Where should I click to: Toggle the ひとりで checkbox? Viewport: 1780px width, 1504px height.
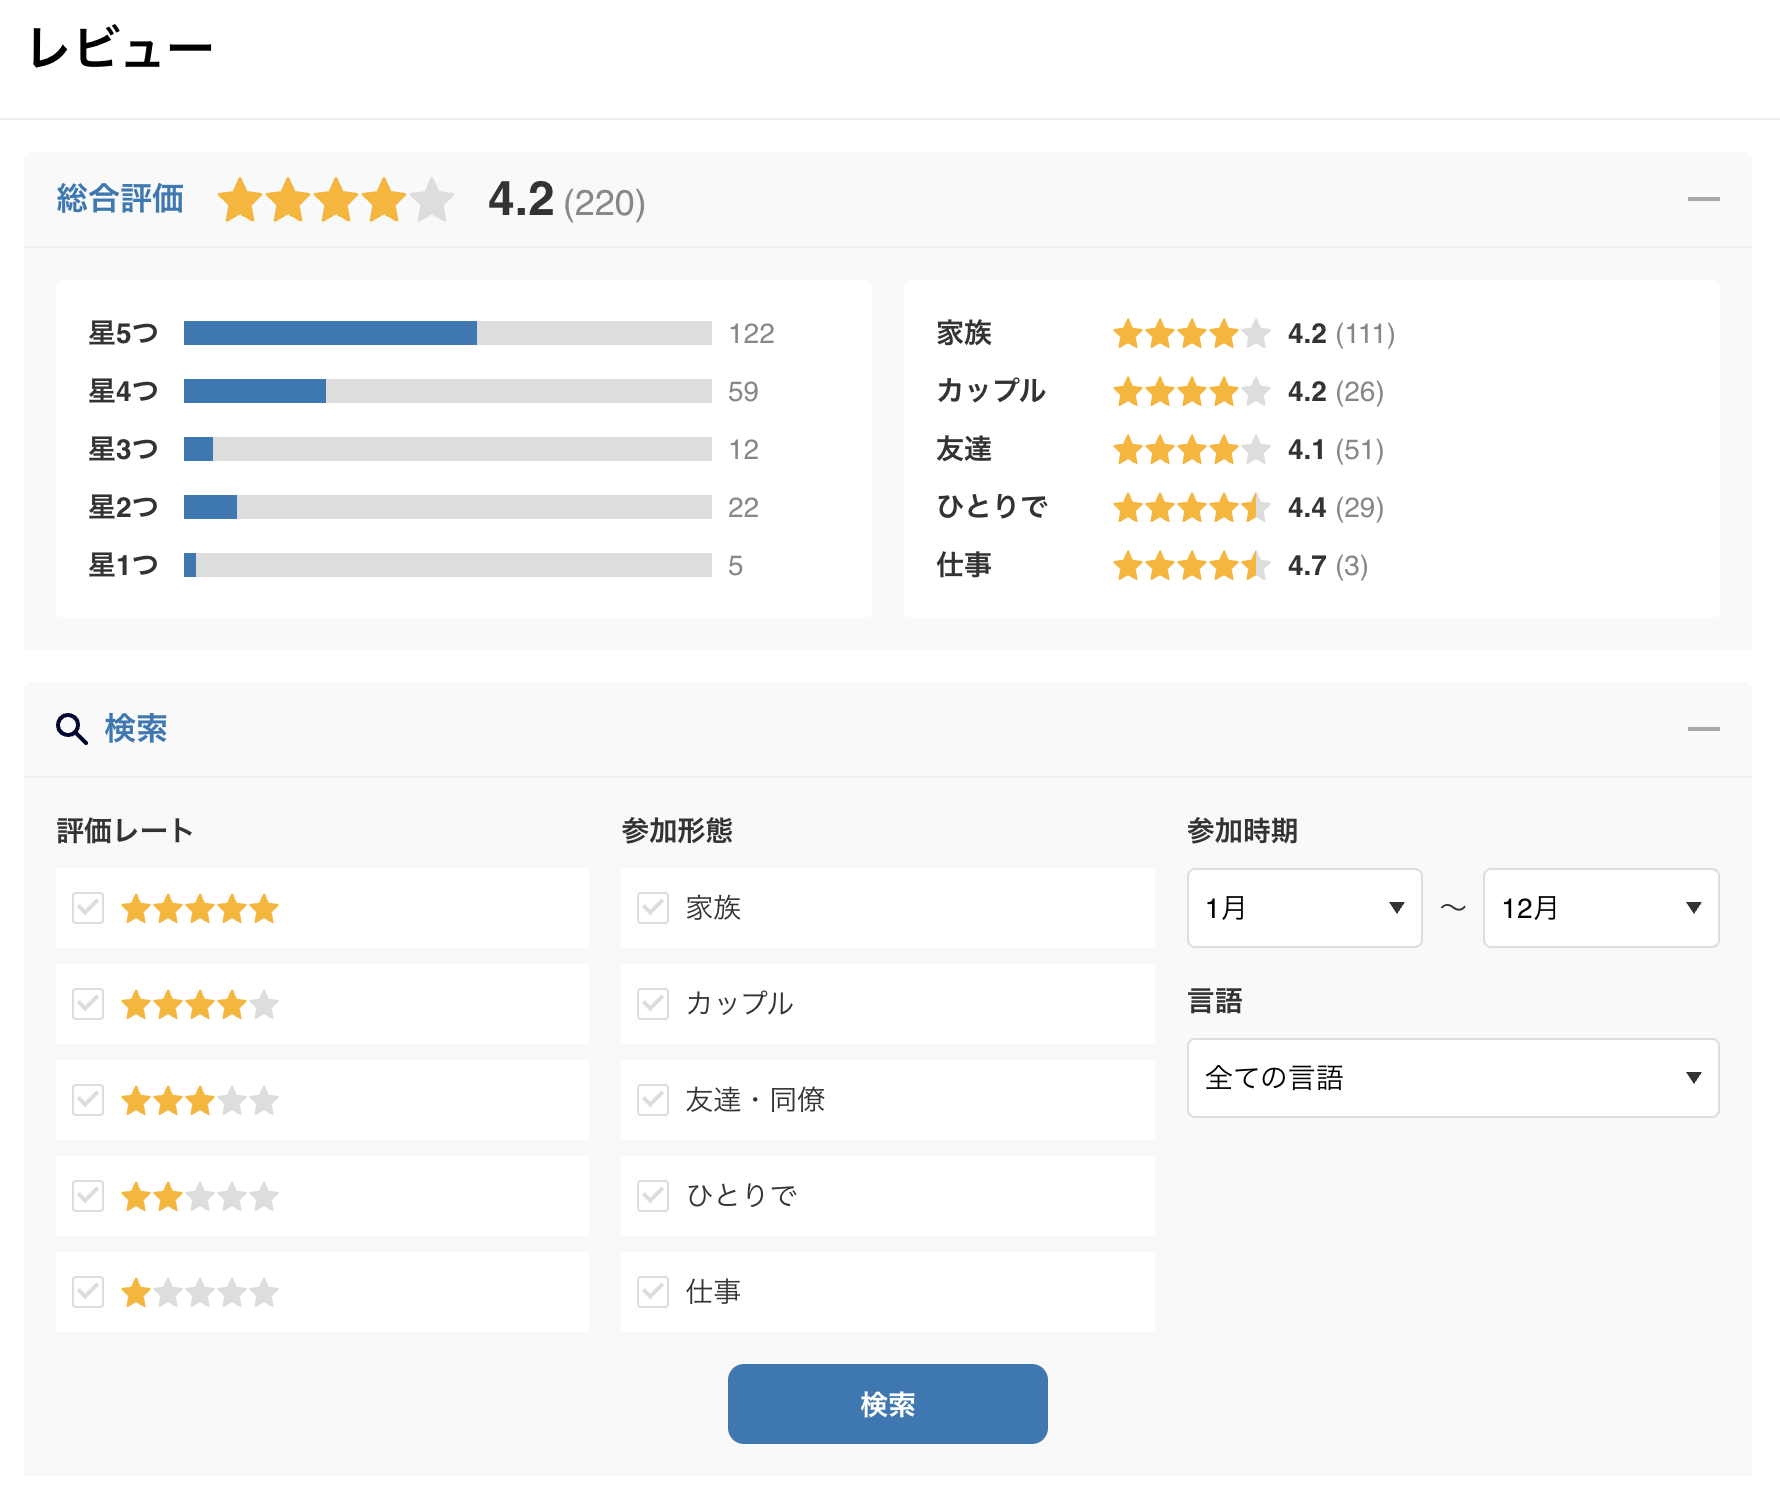[653, 1196]
